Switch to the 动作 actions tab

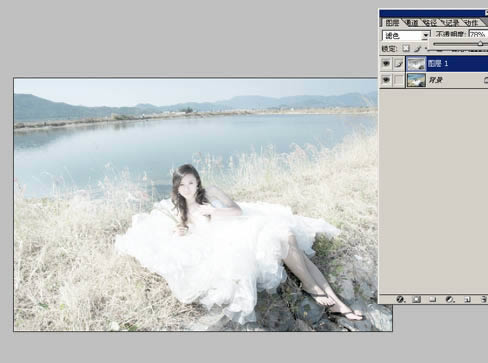[471, 23]
